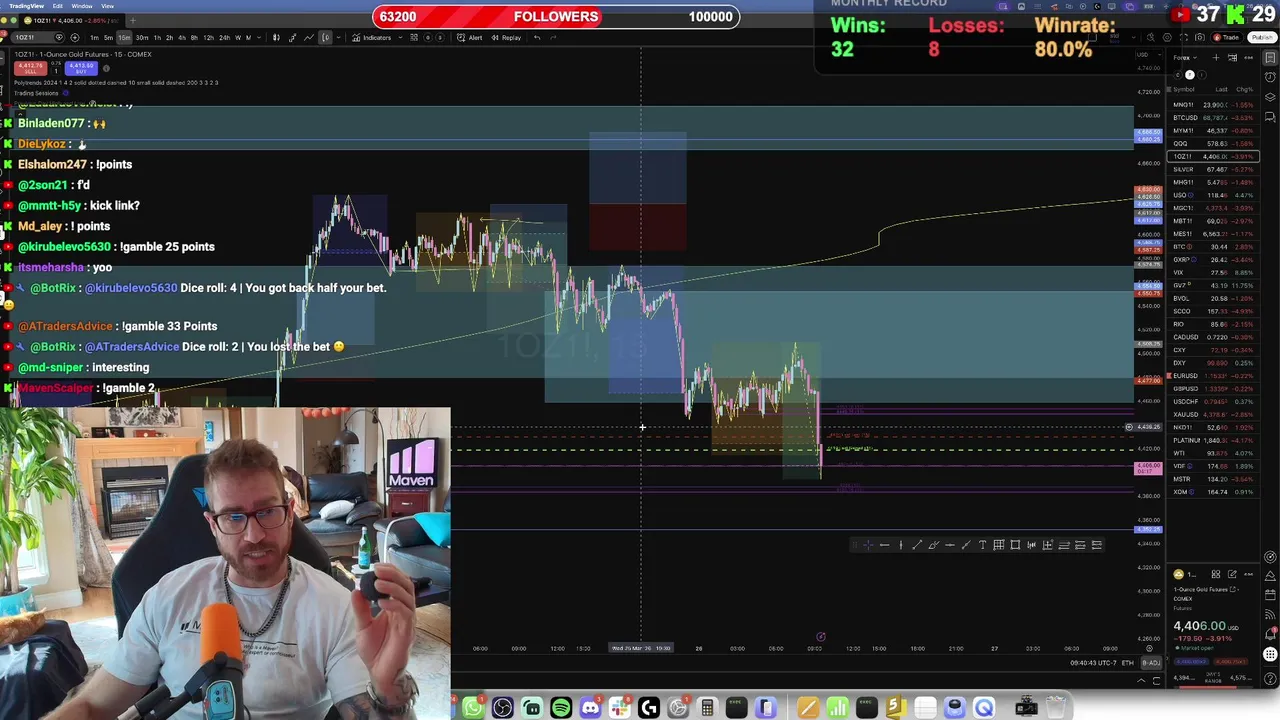
Task: Choose the line chart type icon
Action: pos(309,37)
